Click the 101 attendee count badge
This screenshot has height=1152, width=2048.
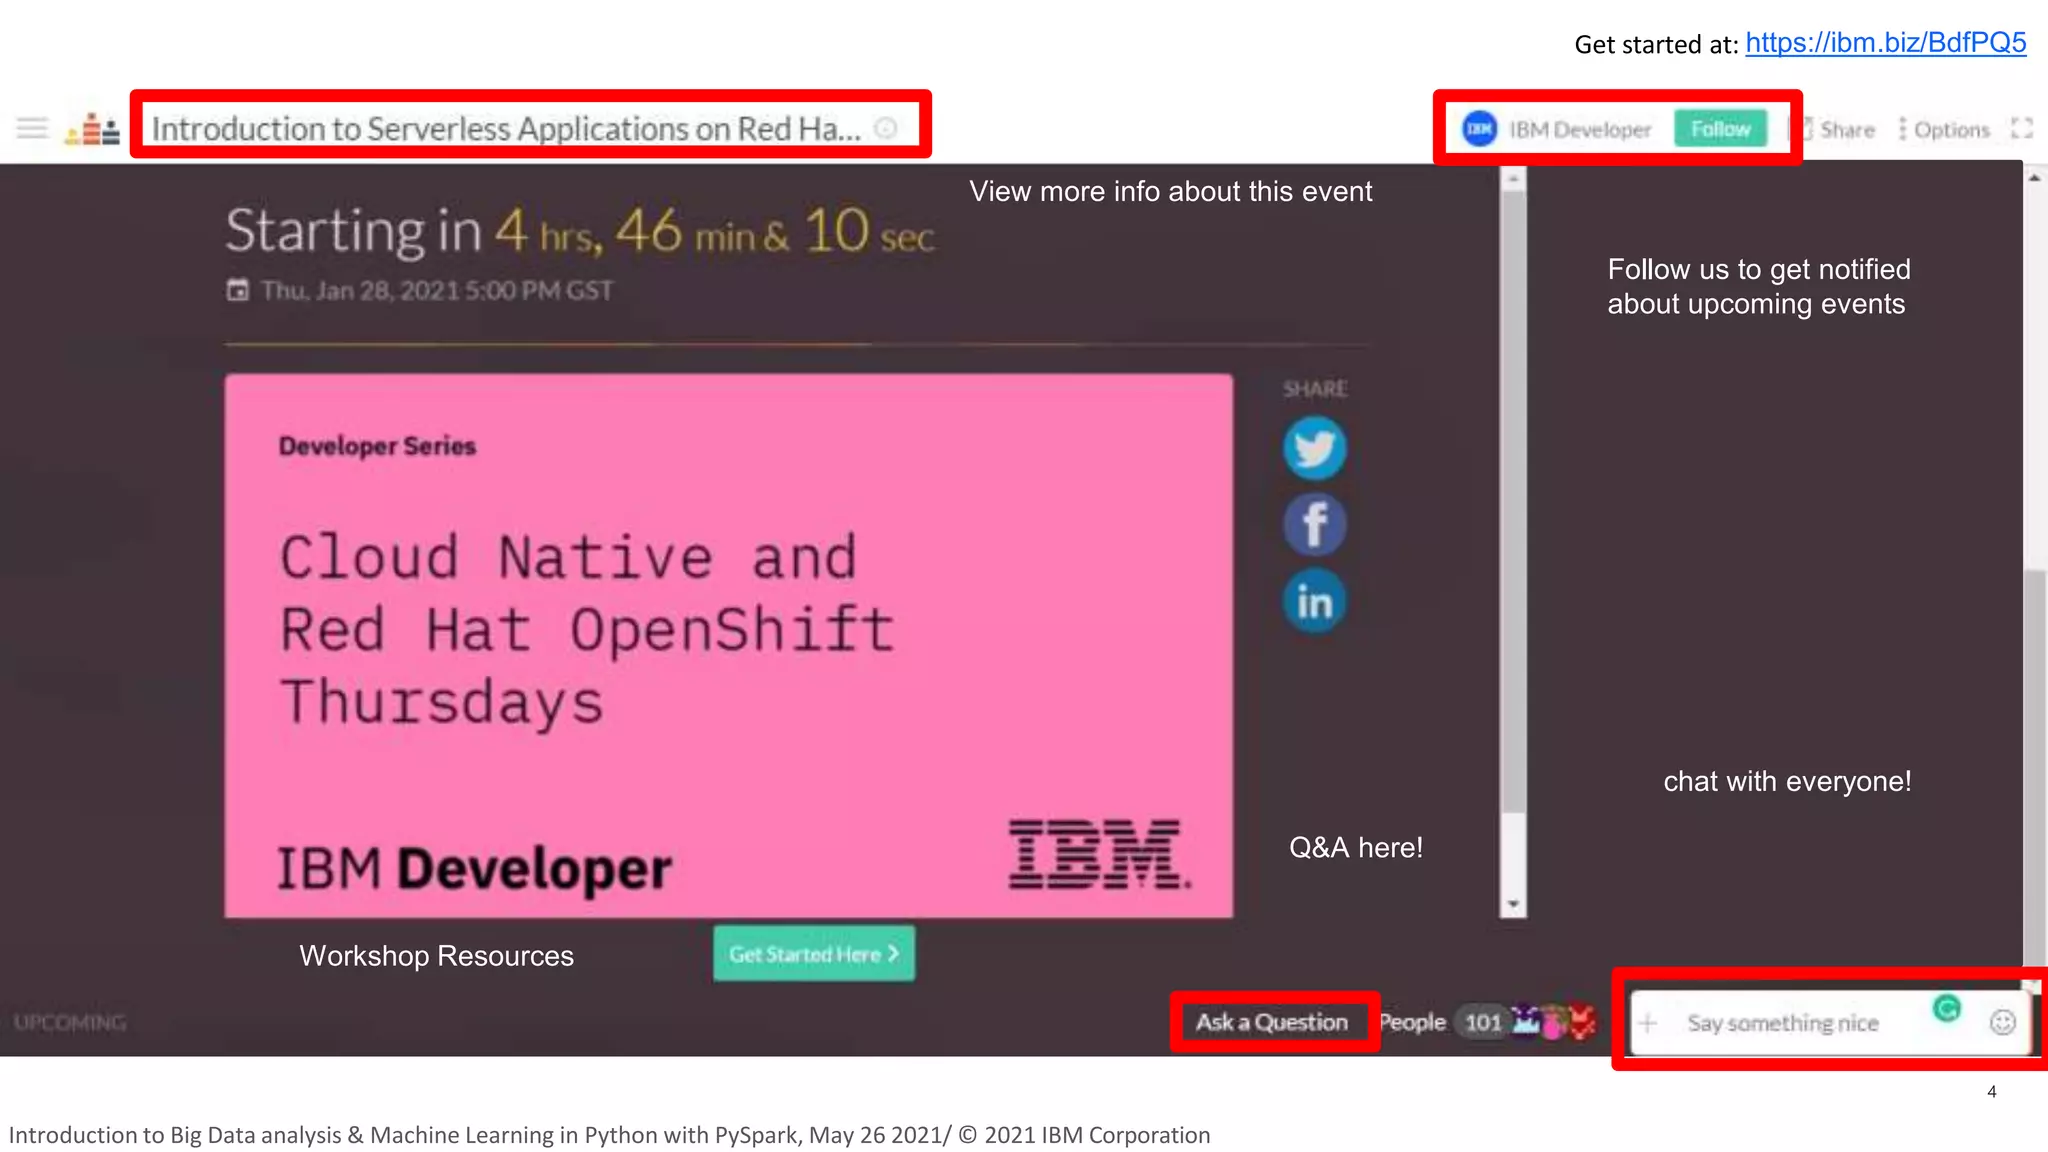pyautogui.click(x=1483, y=1022)
